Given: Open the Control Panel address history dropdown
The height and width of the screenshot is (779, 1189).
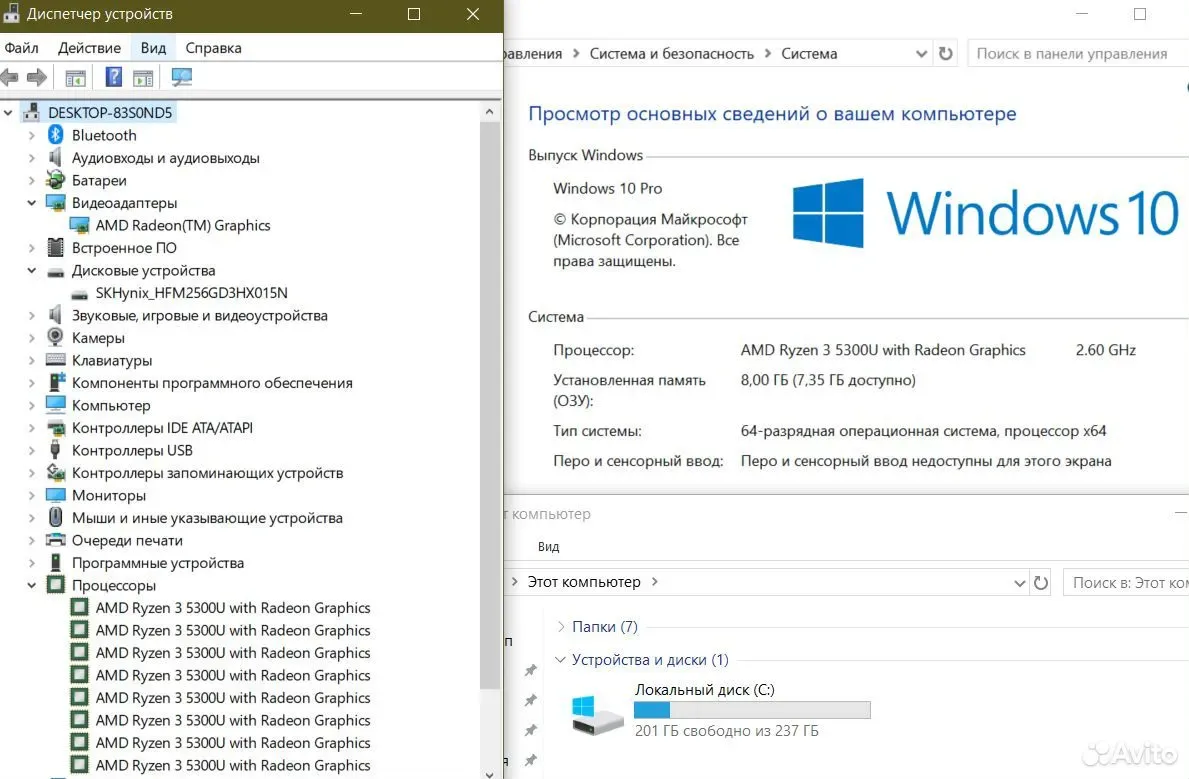Looking at the screenshot, I should coord(921,54).
